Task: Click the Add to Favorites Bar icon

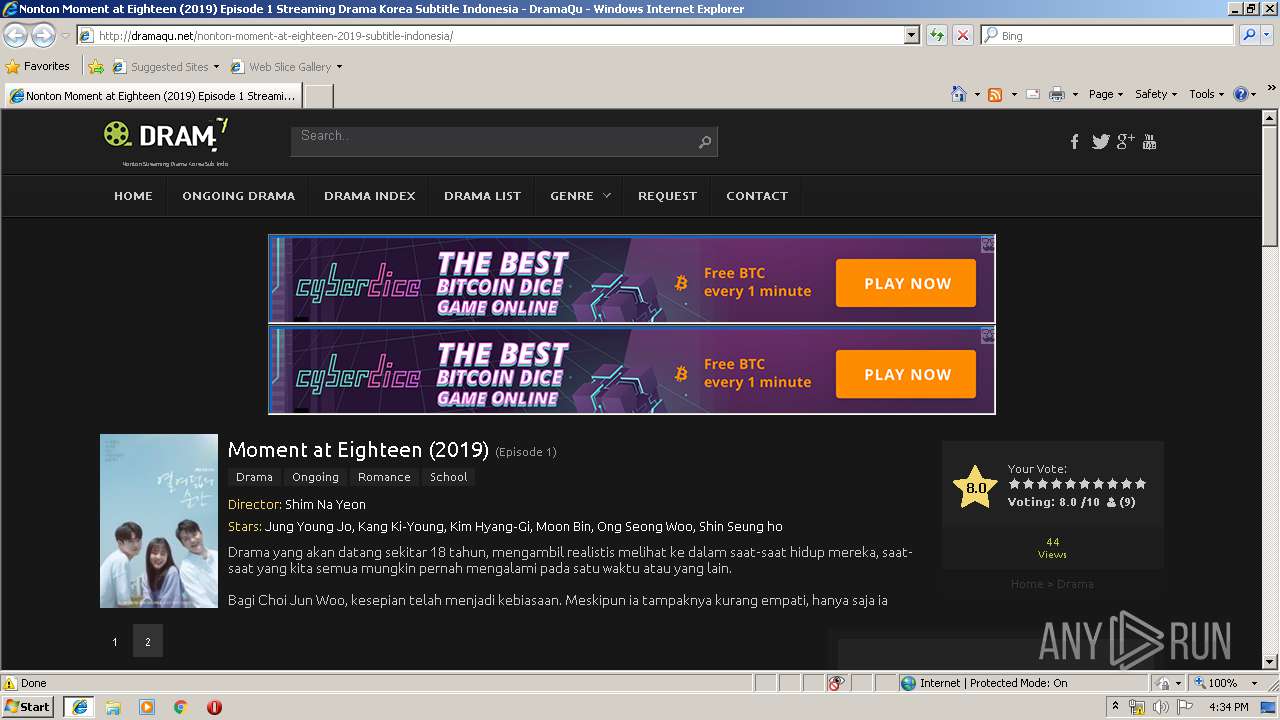Action: coord(96,67)
